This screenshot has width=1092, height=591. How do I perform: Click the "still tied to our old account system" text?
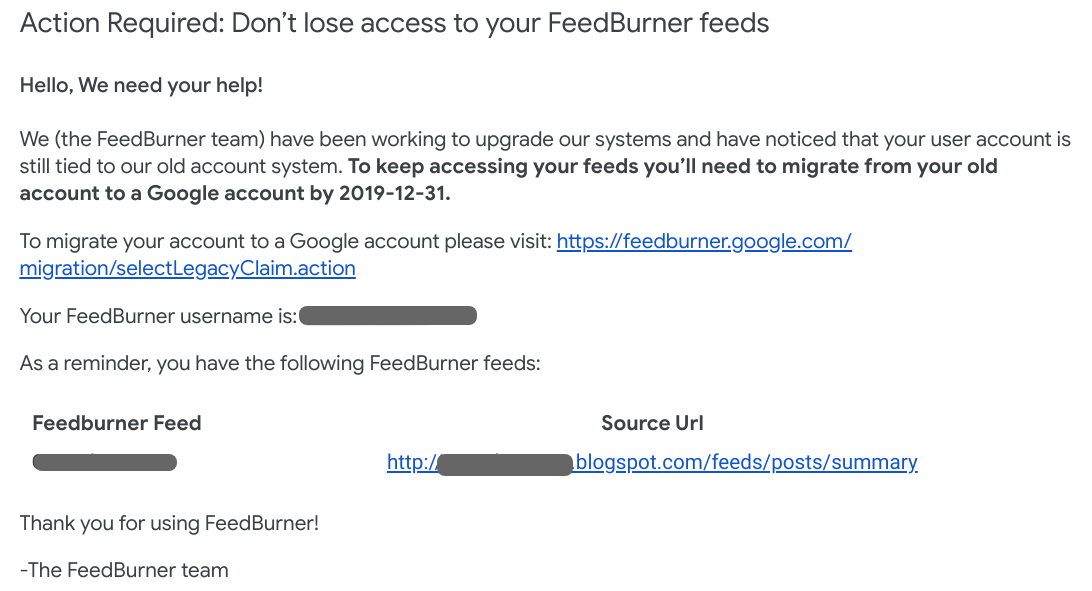point(181,166)
